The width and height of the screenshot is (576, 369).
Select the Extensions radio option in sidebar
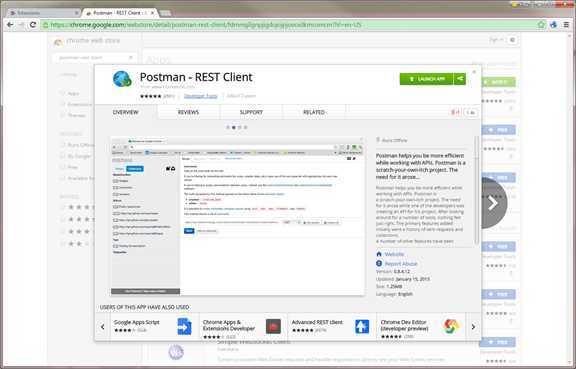click(63, 104)
